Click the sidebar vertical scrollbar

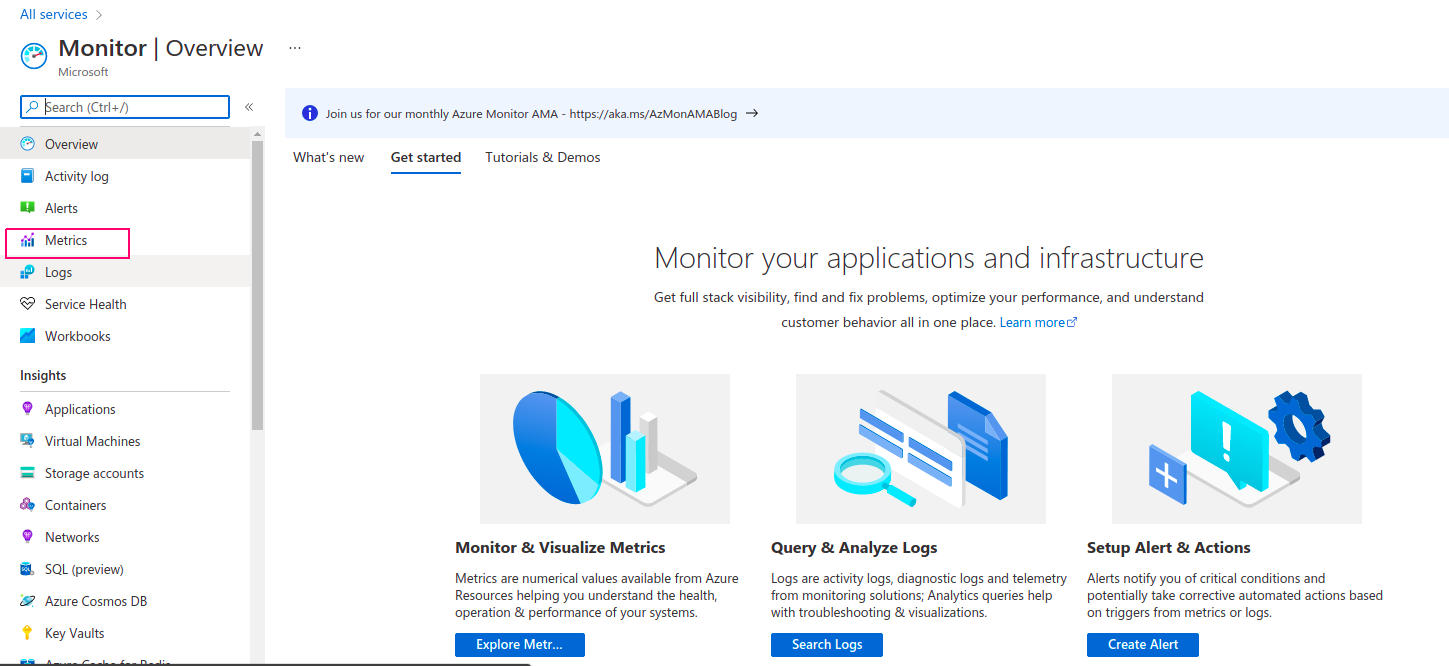[x=258, y=285]
